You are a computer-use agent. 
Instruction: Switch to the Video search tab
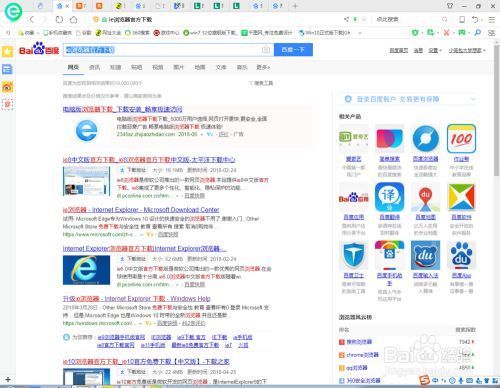coord(157,67)
